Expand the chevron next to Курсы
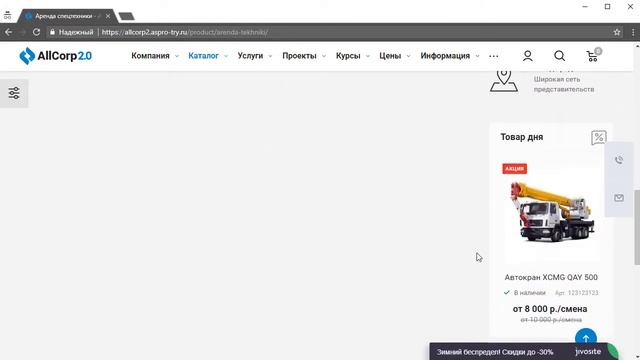The width and height of the screenshot is (640, 360). 367,56
